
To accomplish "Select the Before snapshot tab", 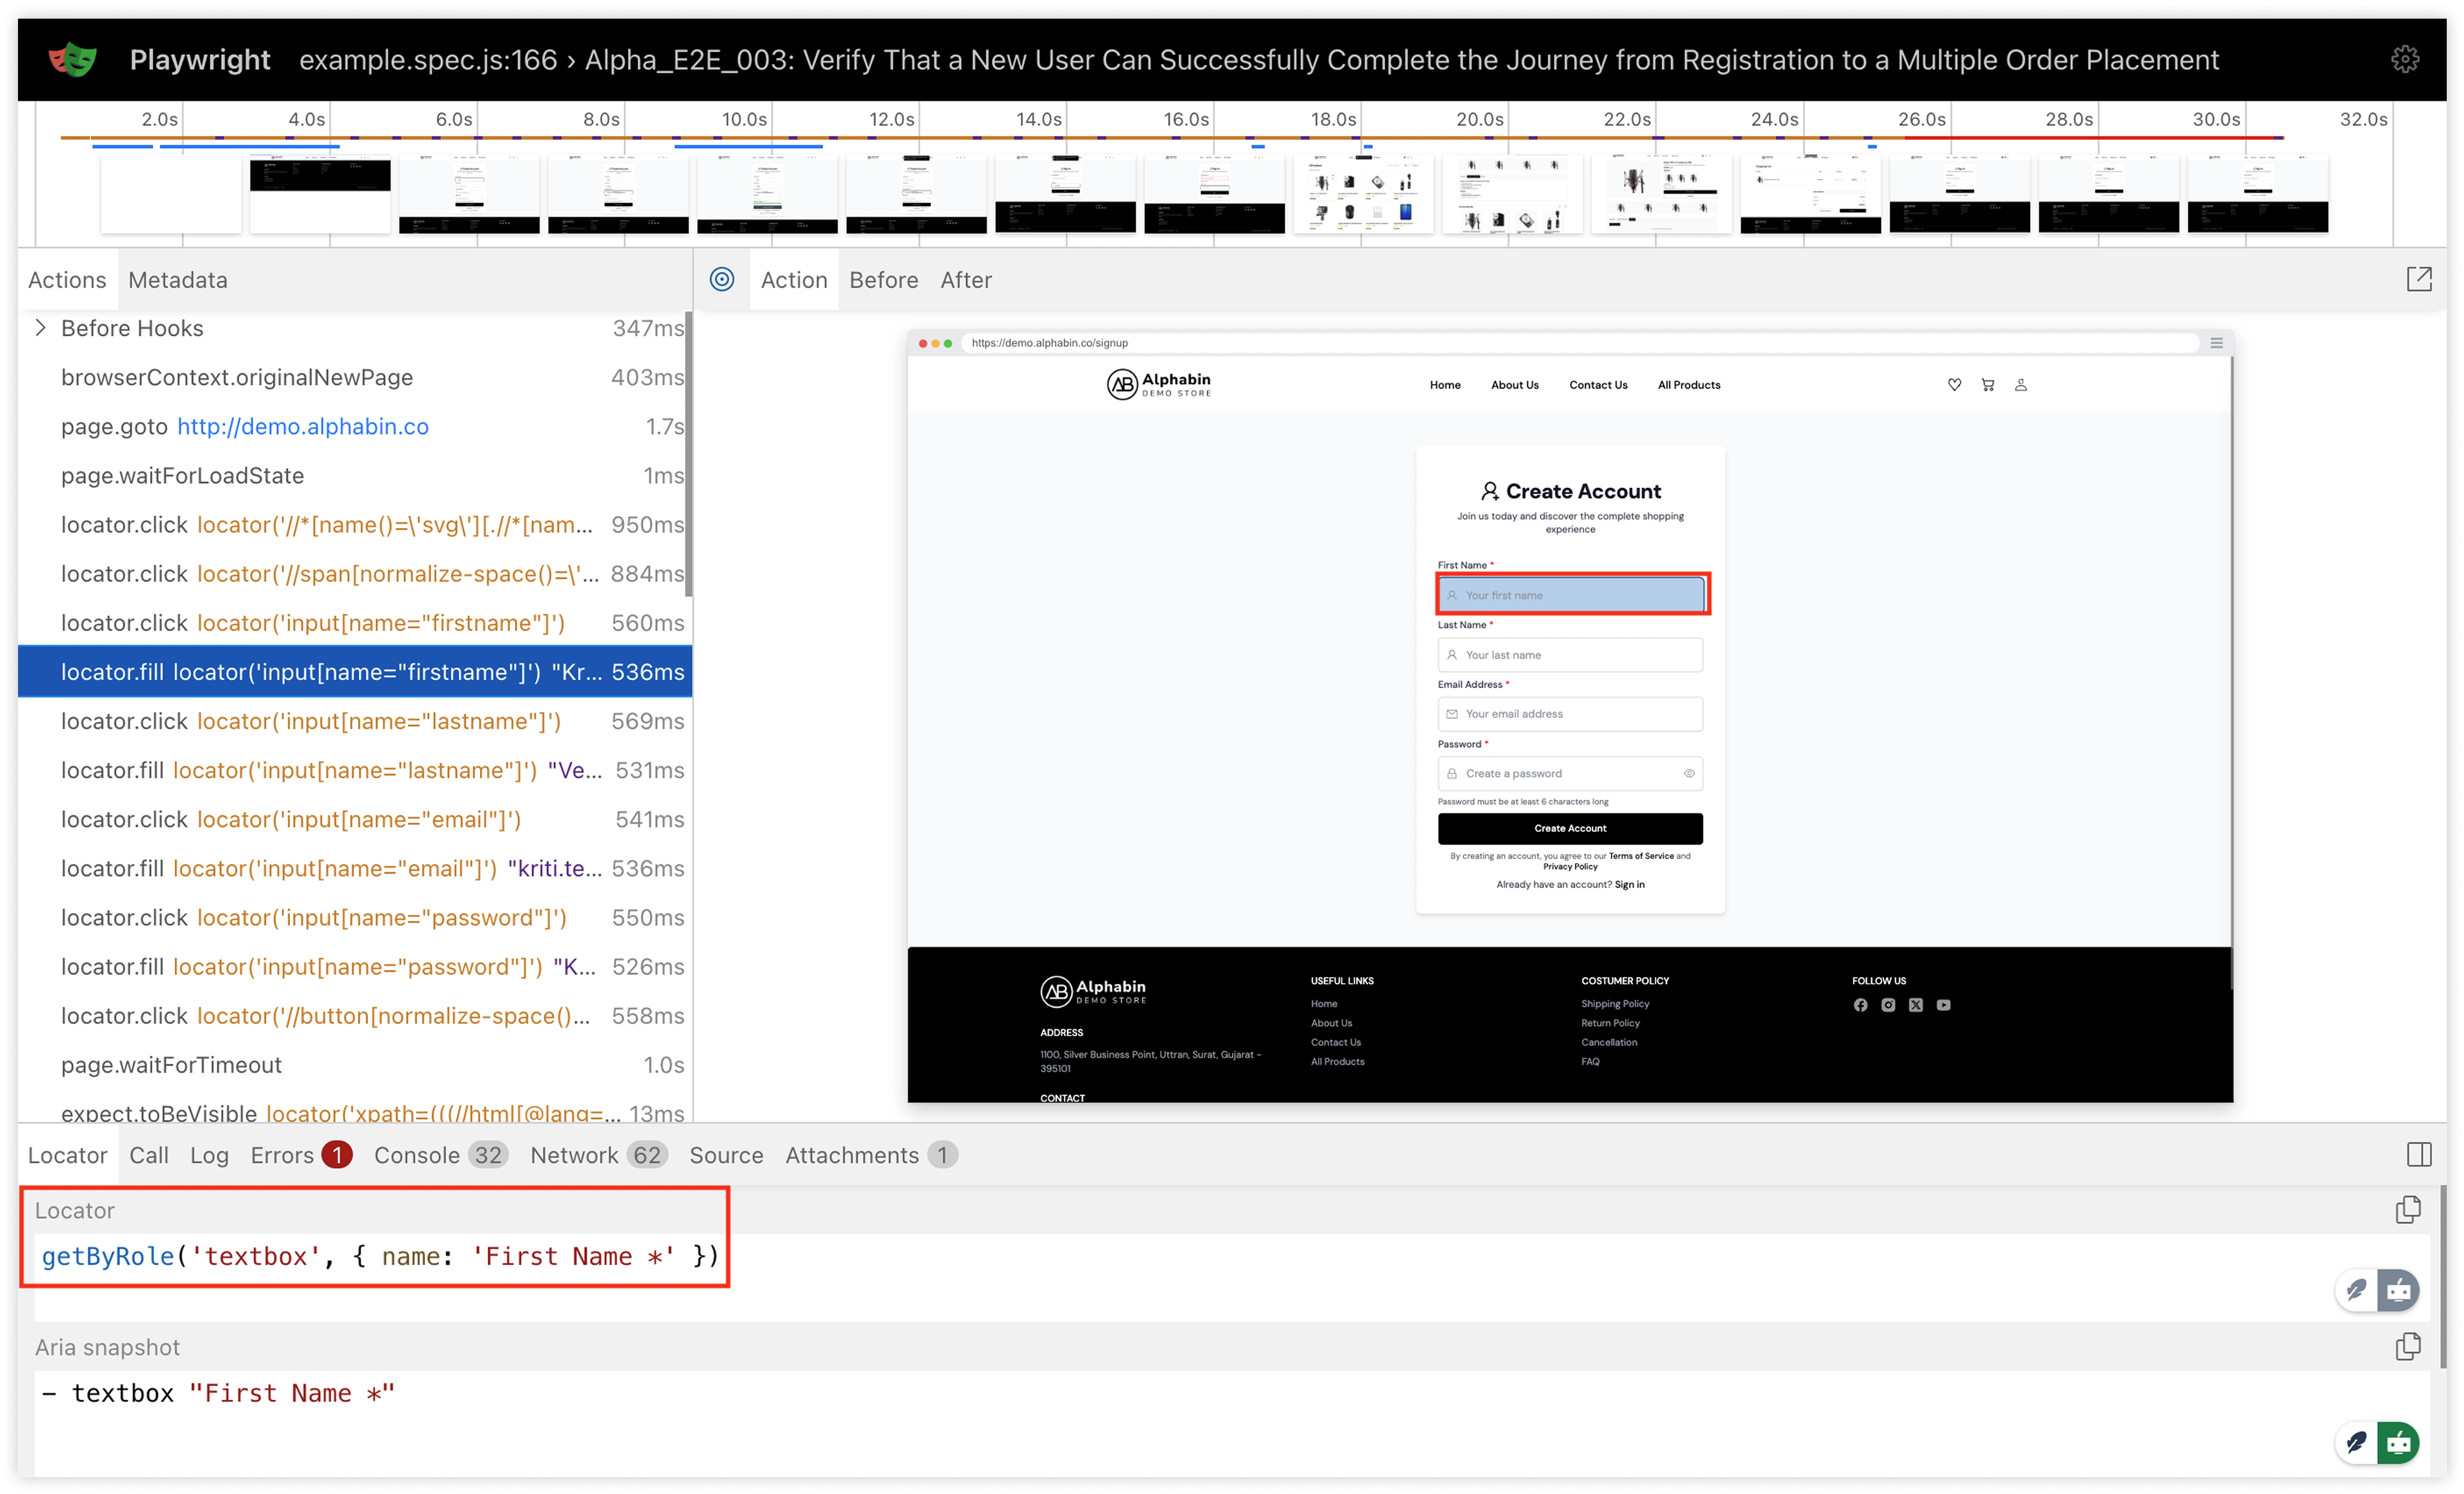I will tap(884, 280).
